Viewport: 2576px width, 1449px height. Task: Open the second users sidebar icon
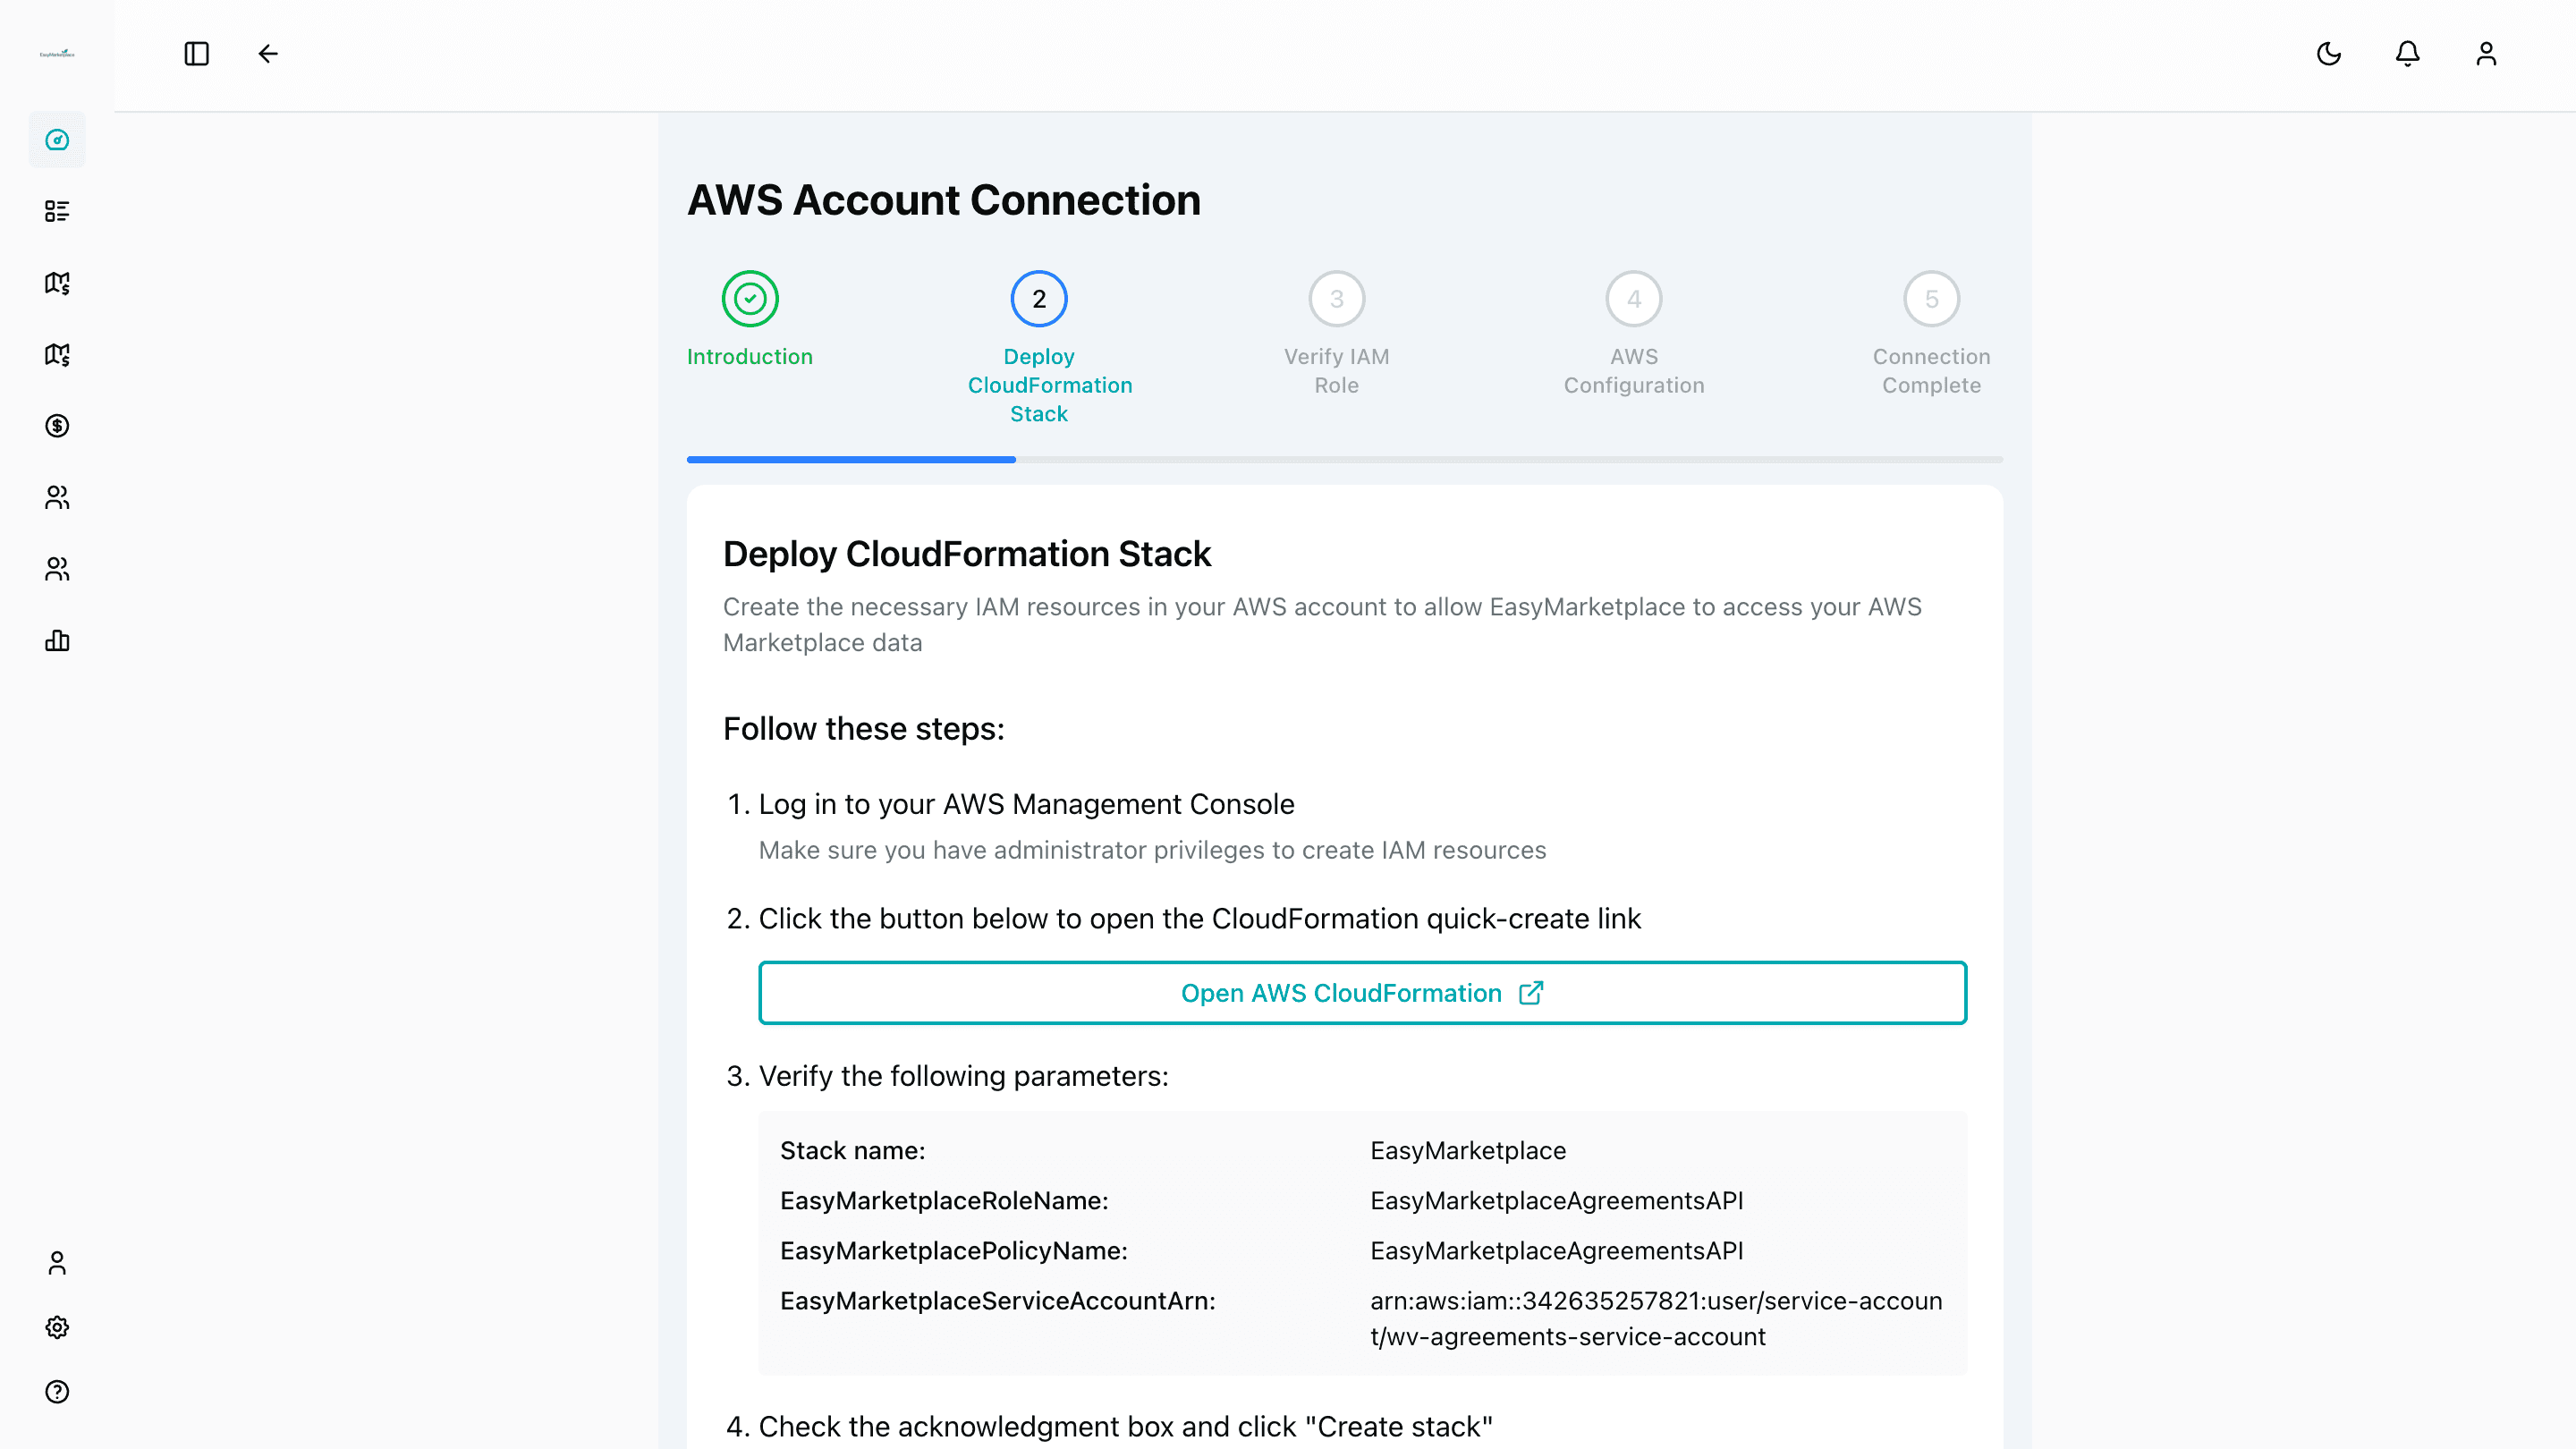pos(57,569)
